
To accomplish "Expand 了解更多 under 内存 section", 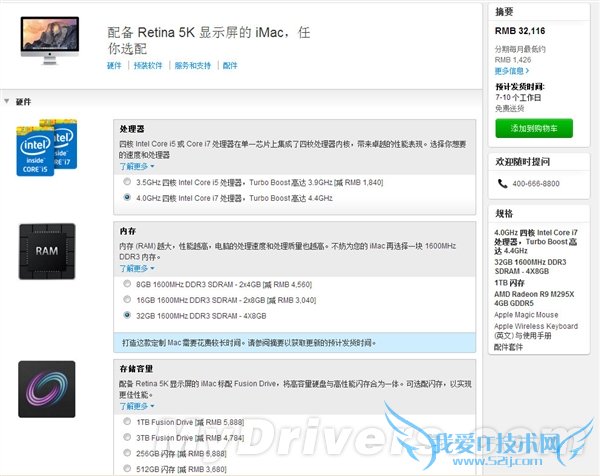I will click(x=137, y=268).
